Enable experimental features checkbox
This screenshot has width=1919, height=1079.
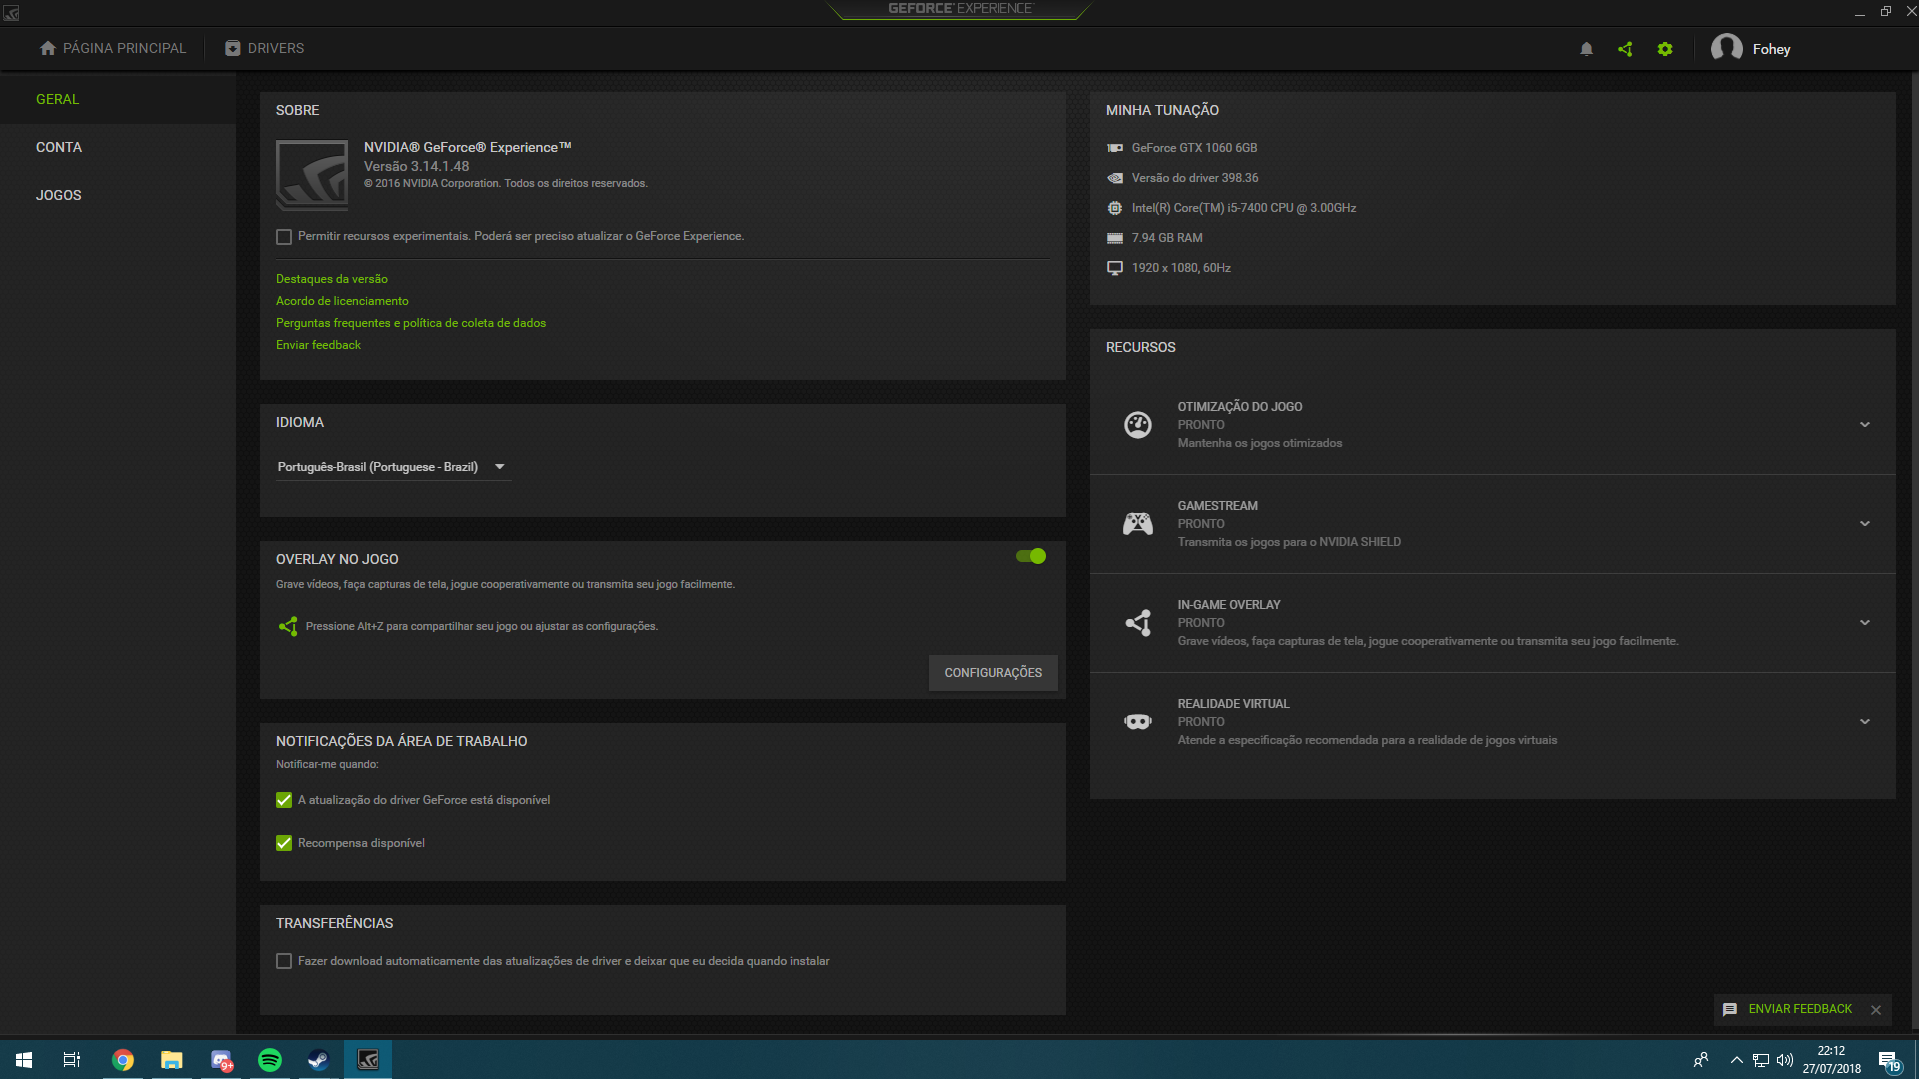(284, 237)
